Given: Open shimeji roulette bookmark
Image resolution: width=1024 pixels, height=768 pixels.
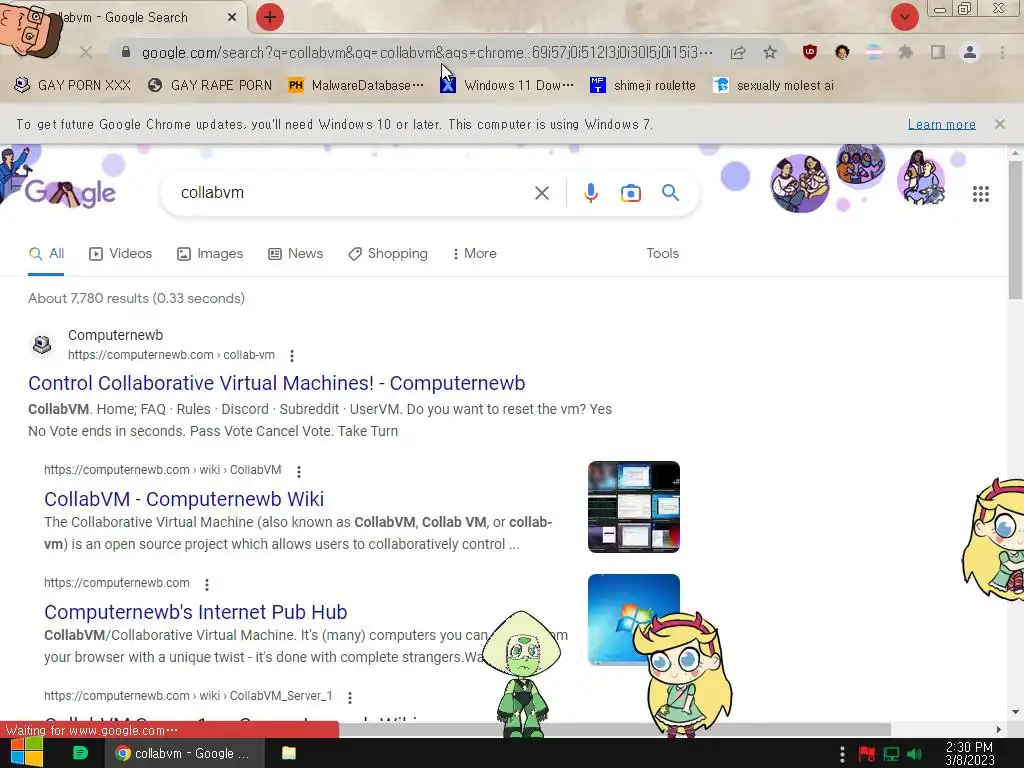Looking at the screenshot, I should click(x=643, y=85).
